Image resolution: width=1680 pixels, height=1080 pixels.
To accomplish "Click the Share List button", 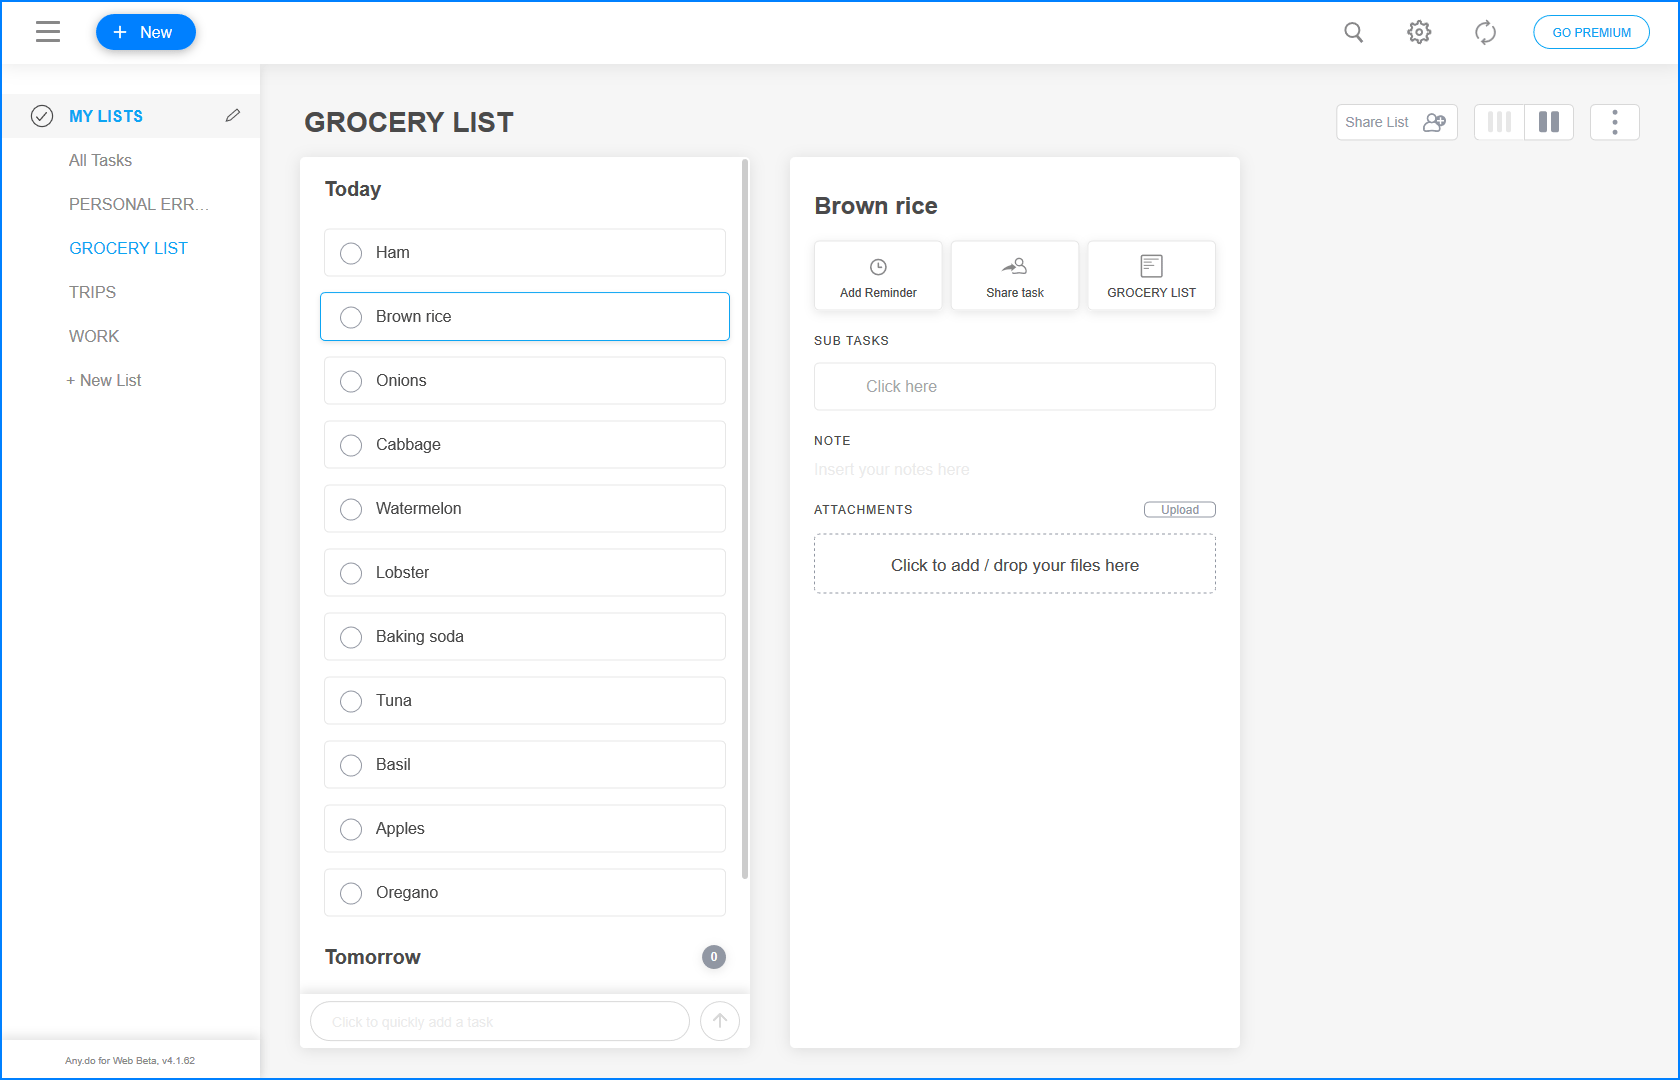I will click(1396, 122).
